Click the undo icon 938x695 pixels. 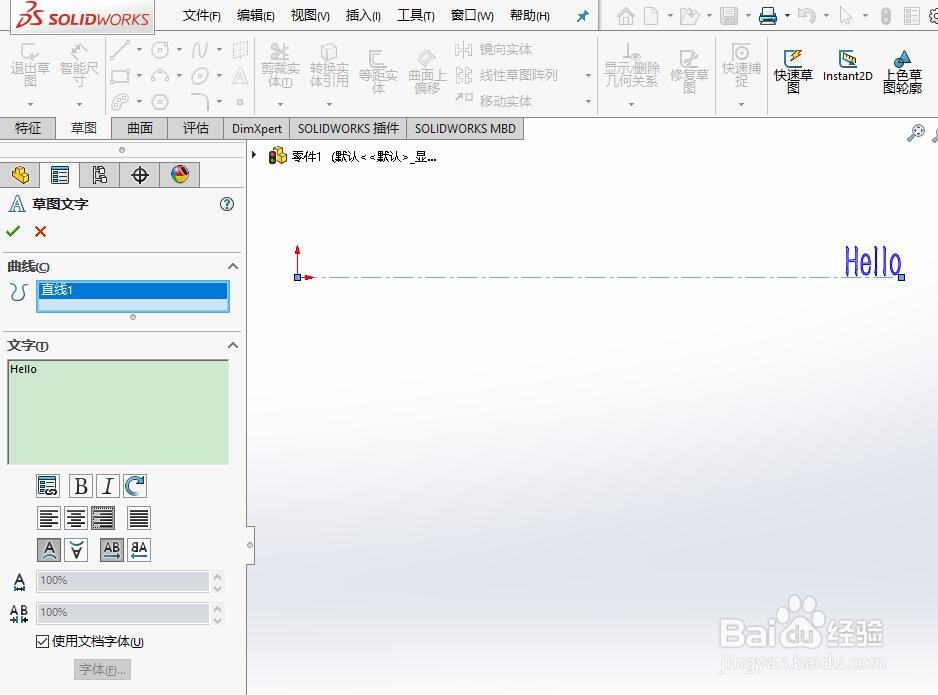(x=806, y=16)
